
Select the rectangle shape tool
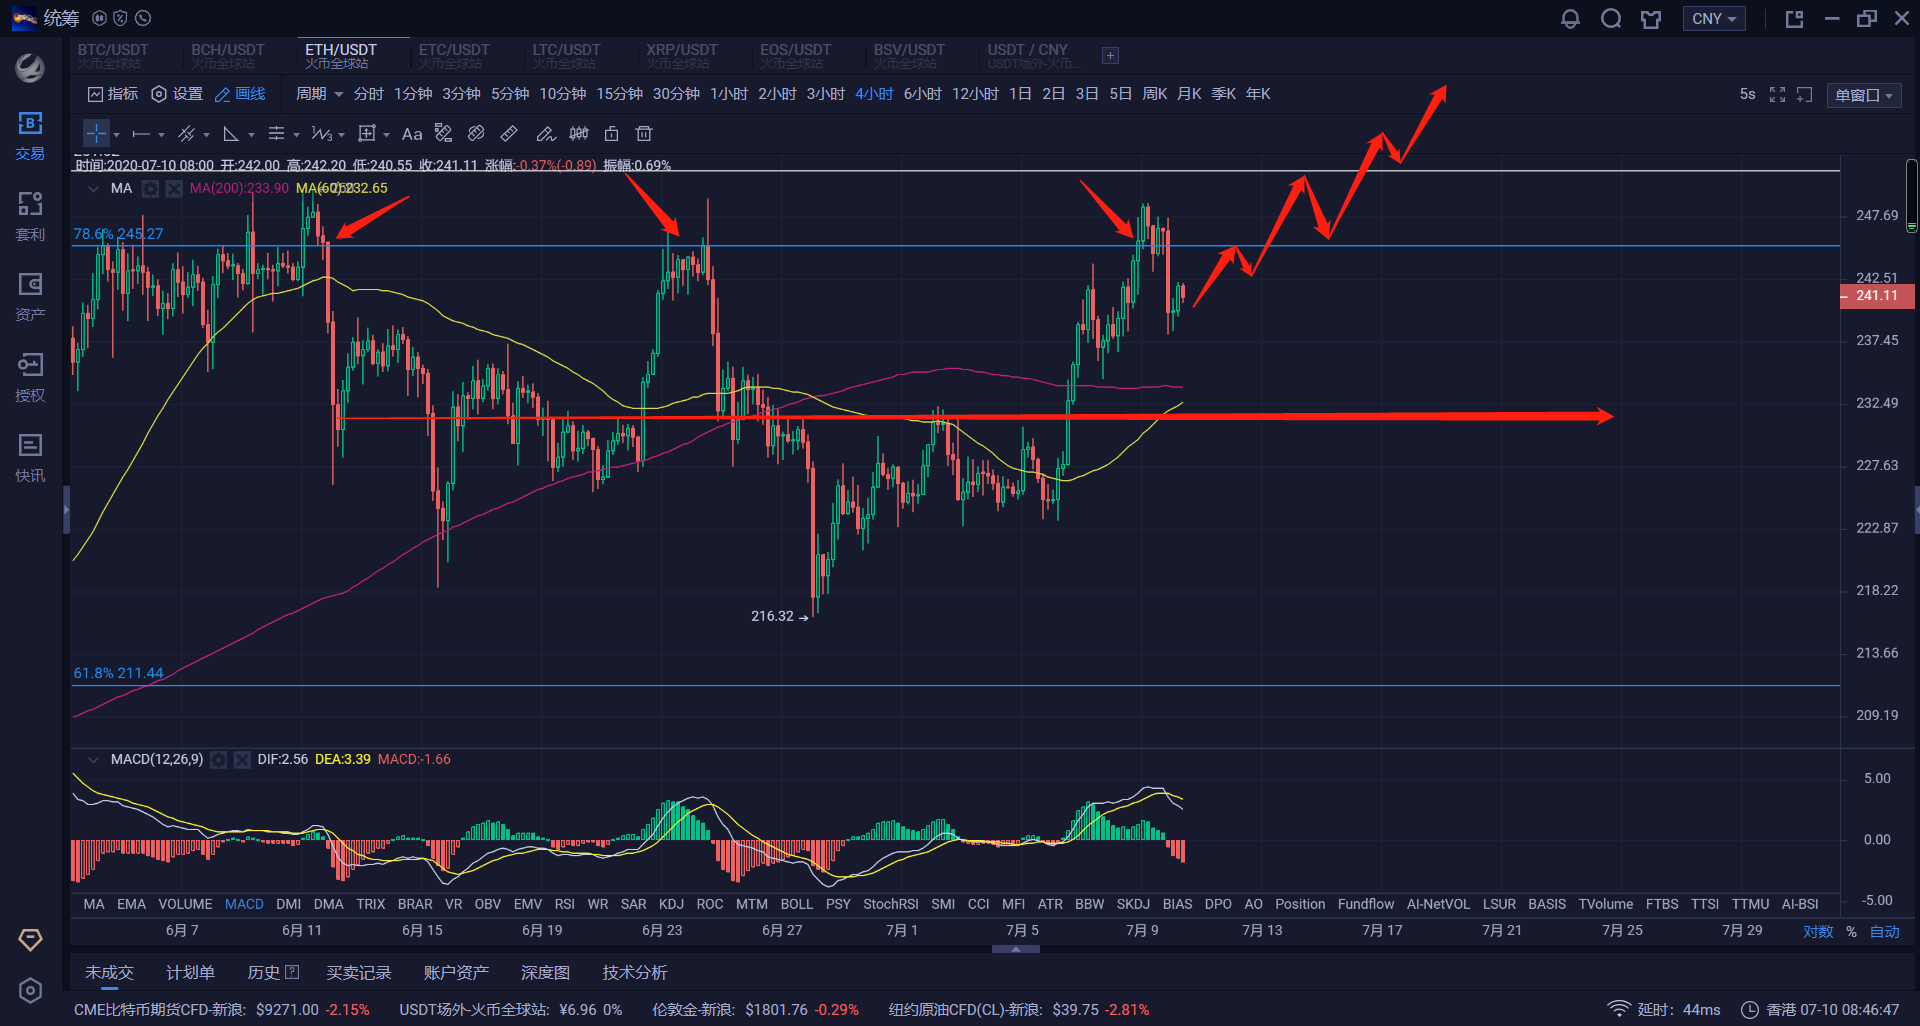pyautogui.click(x=367, y=133)
